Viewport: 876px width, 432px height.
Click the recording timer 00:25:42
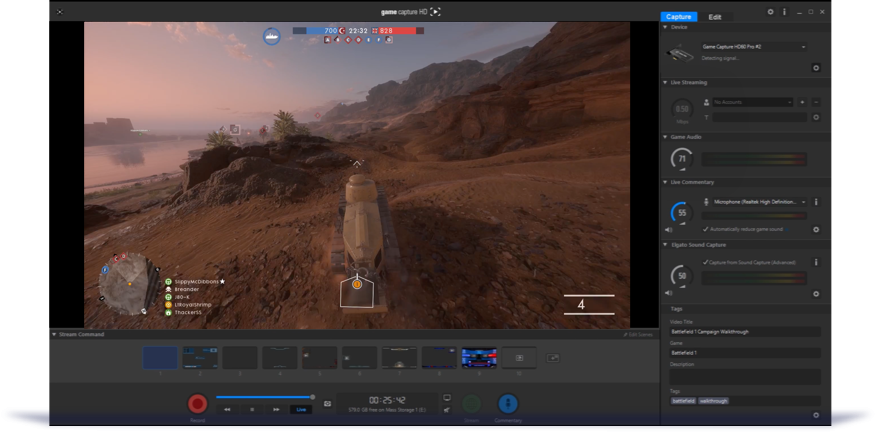coord(387,400)
